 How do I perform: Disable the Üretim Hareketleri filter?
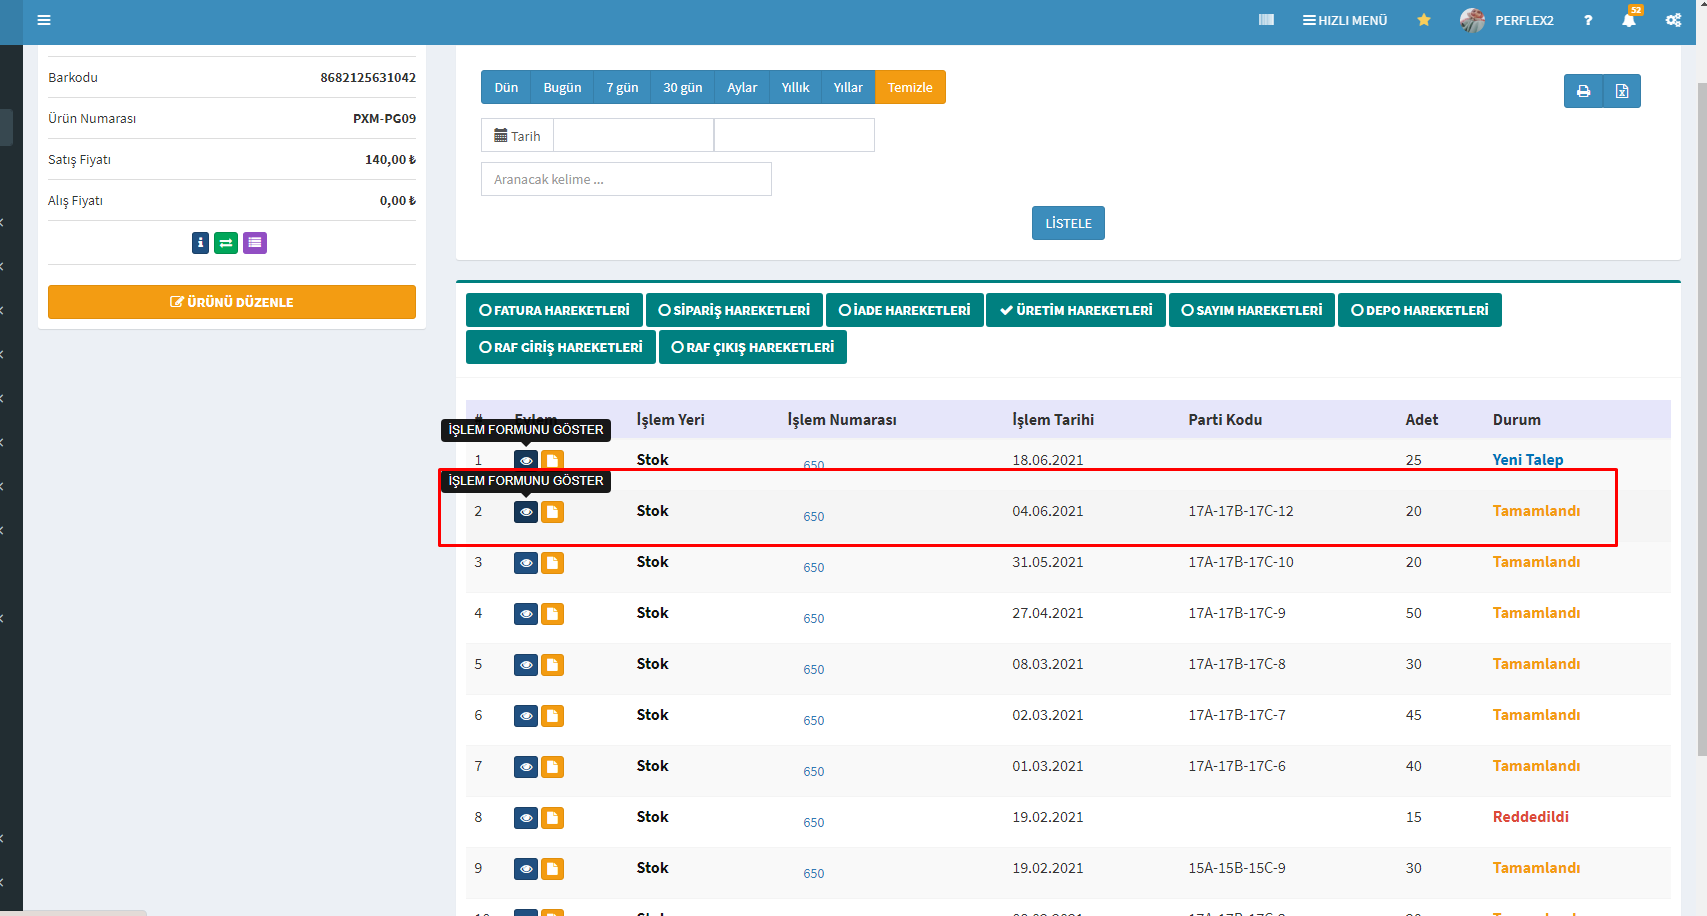coord(1075,310)
